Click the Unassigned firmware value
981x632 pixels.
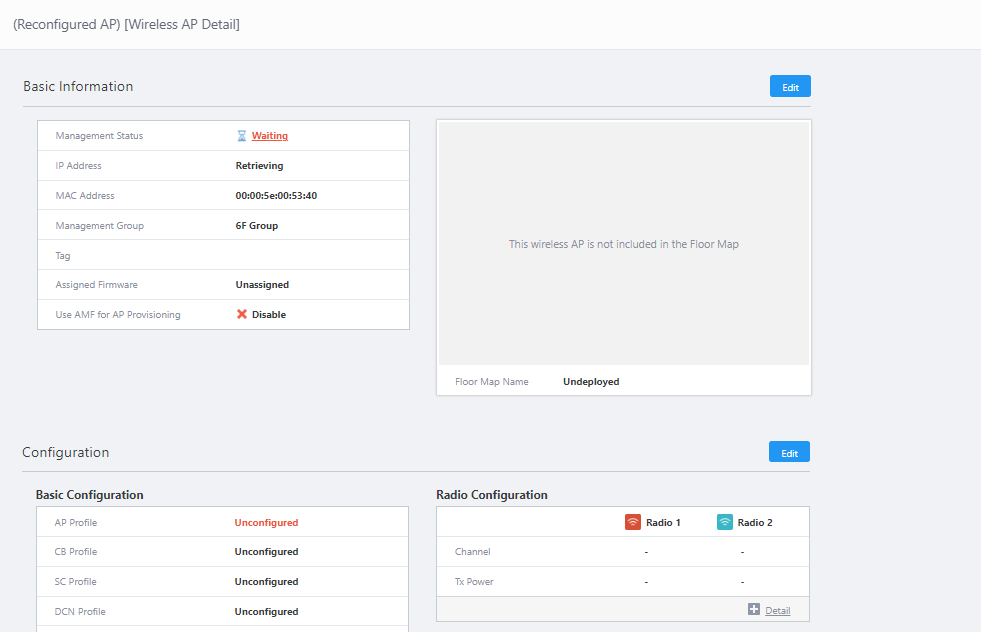click(262, 285)
